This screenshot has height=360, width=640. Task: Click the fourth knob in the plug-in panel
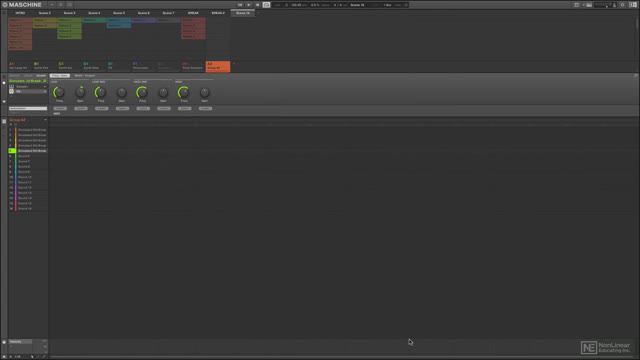(x=122, y=93)
